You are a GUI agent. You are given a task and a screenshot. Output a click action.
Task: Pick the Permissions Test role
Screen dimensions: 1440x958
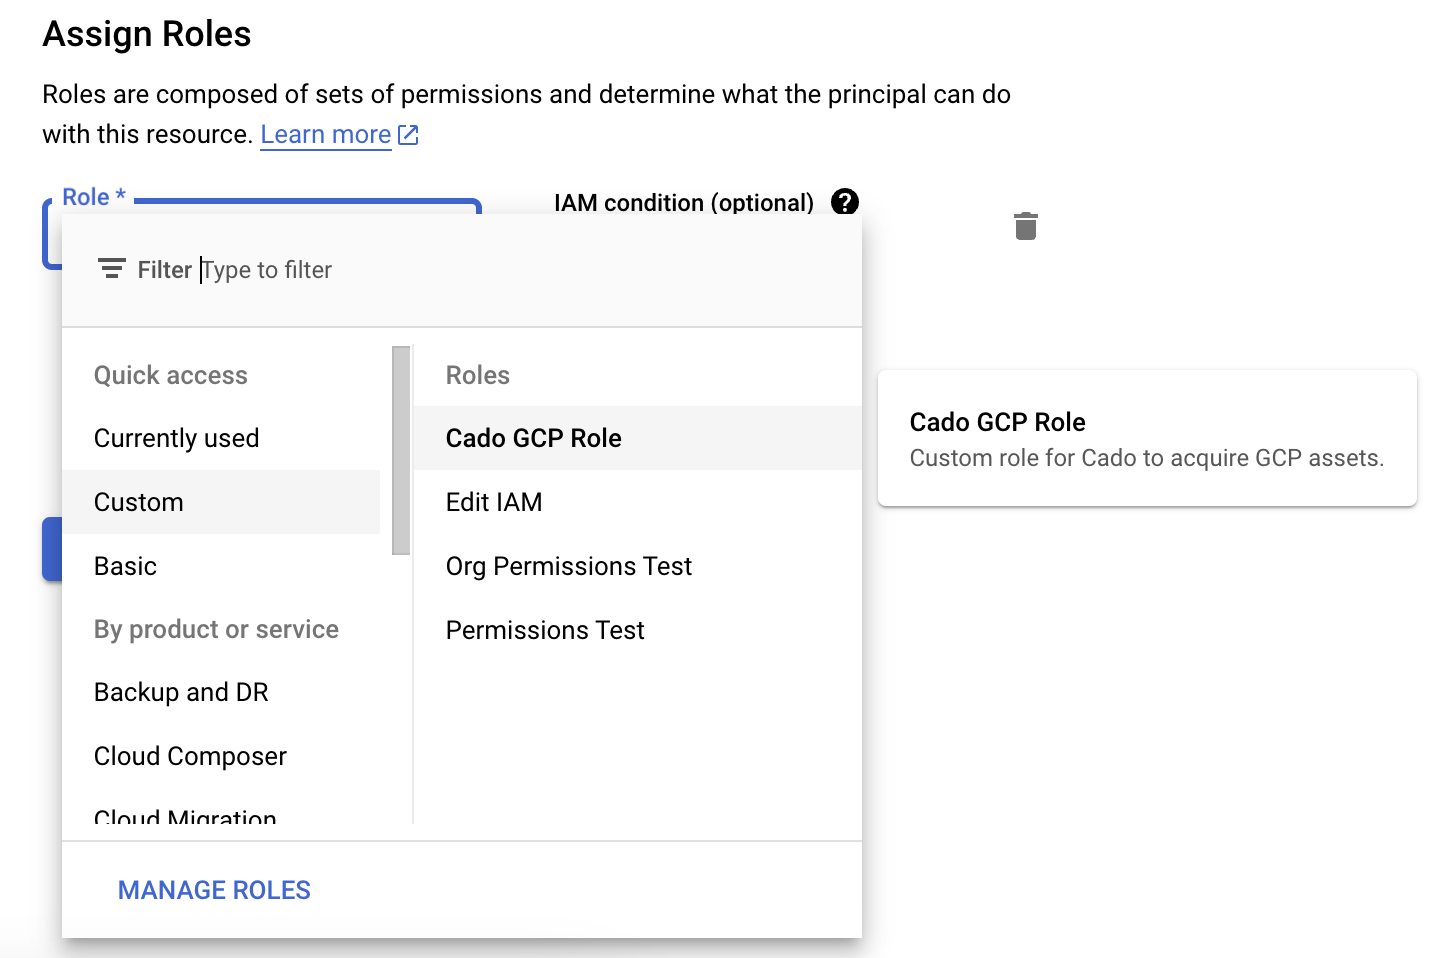(638, 630)
